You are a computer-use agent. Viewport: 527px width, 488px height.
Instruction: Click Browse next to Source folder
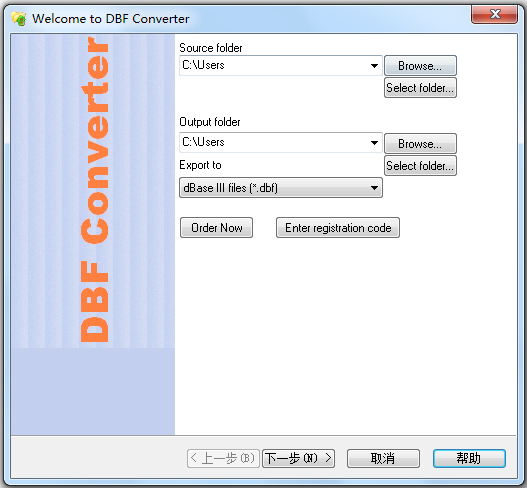coord(420,66)
